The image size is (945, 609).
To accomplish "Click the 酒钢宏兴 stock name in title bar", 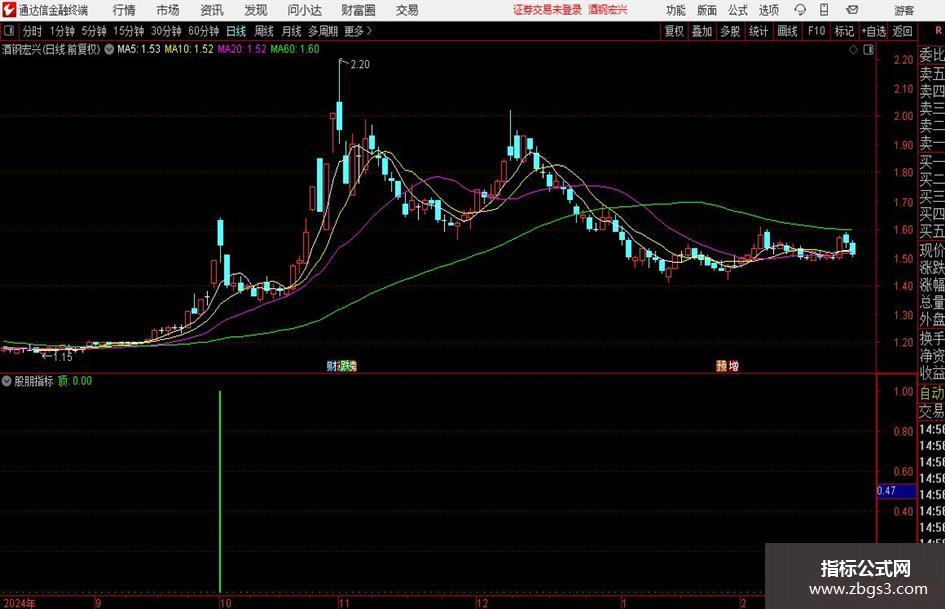I will click(x=608, y=10).
